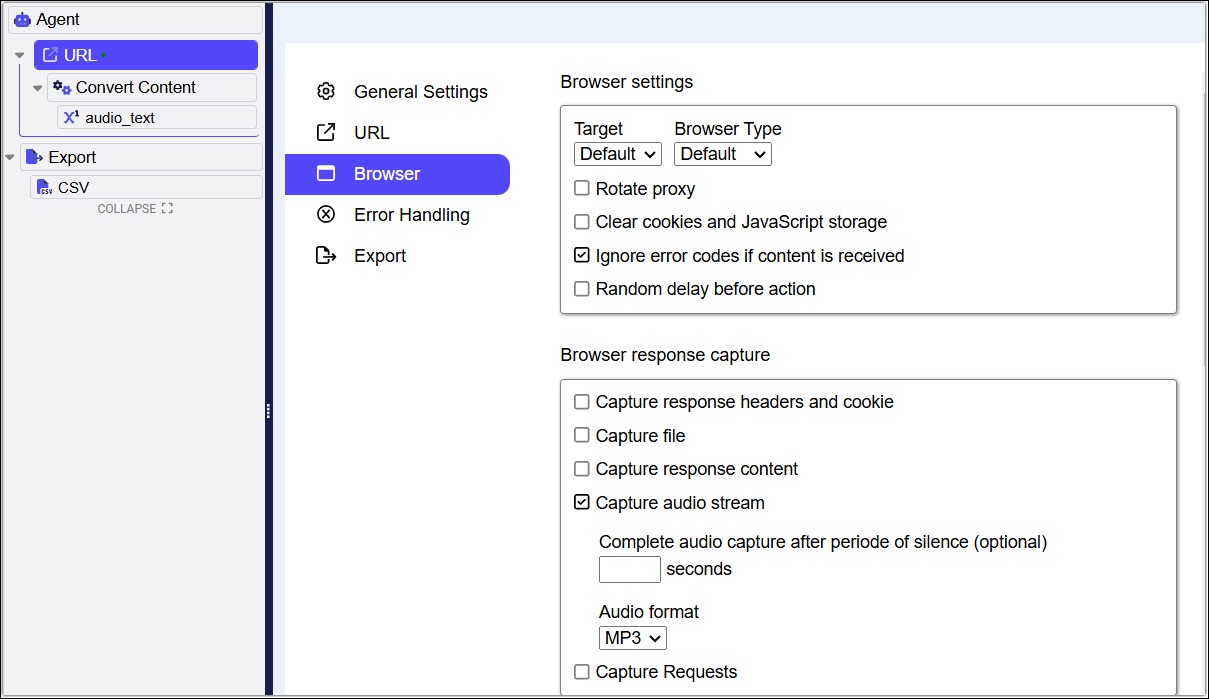Click the gears icon beside Convert Content
This screenshot has width=1209, height=699.
(62, 87)
